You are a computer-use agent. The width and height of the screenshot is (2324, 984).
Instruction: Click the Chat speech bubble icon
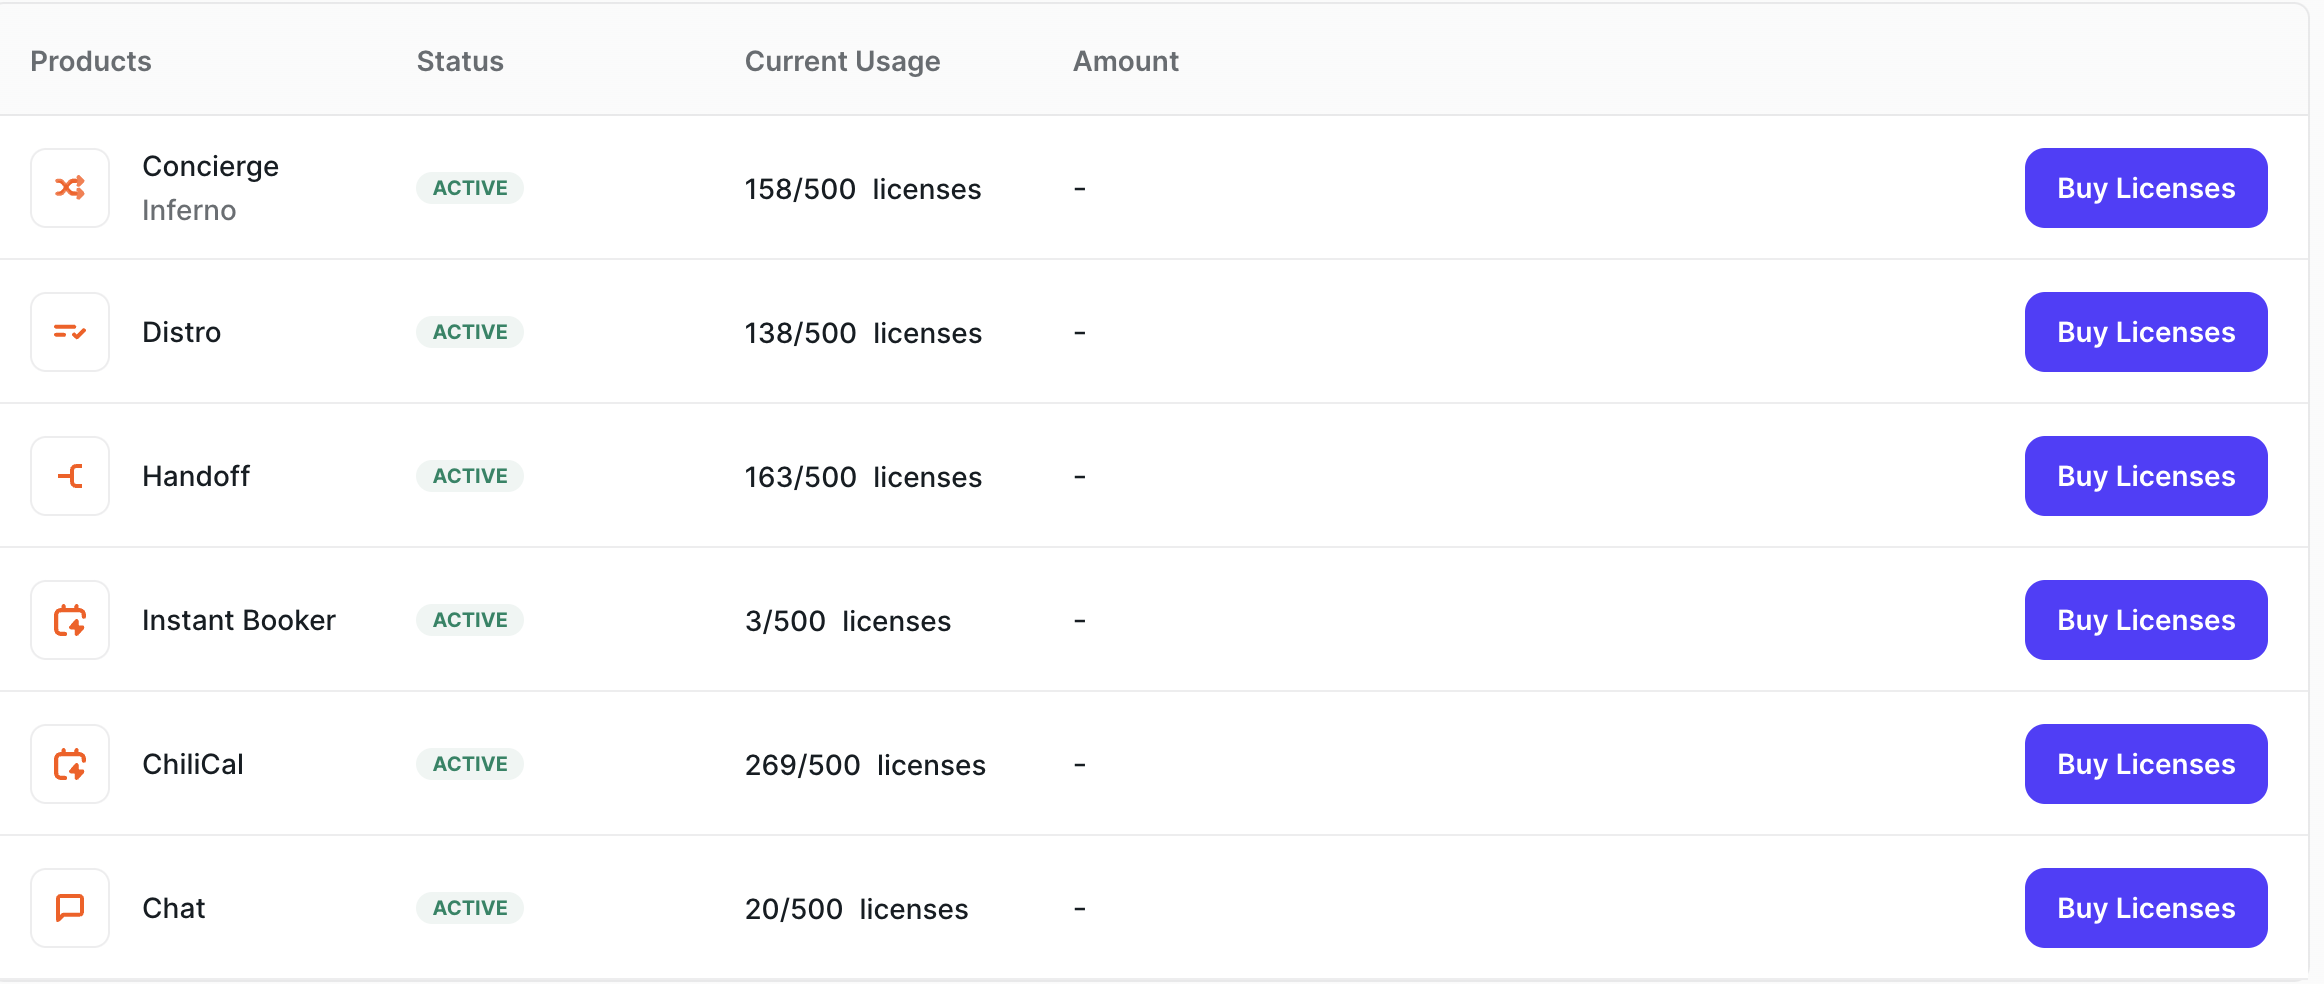tap(69, 908)
